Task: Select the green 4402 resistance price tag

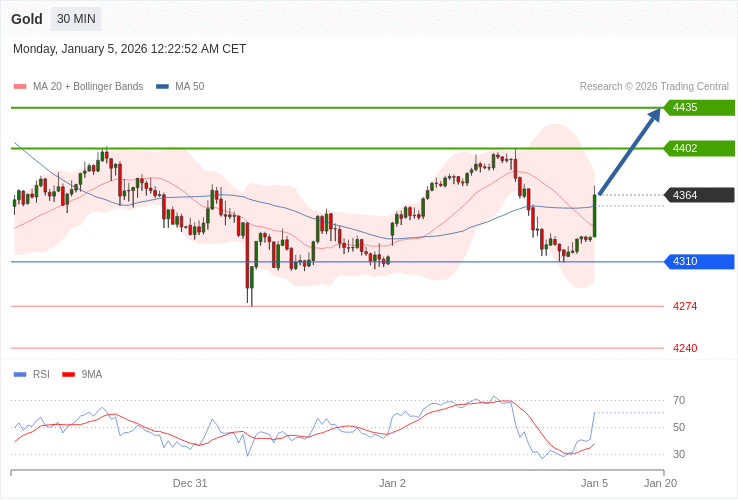Action: tap(698, 148)
